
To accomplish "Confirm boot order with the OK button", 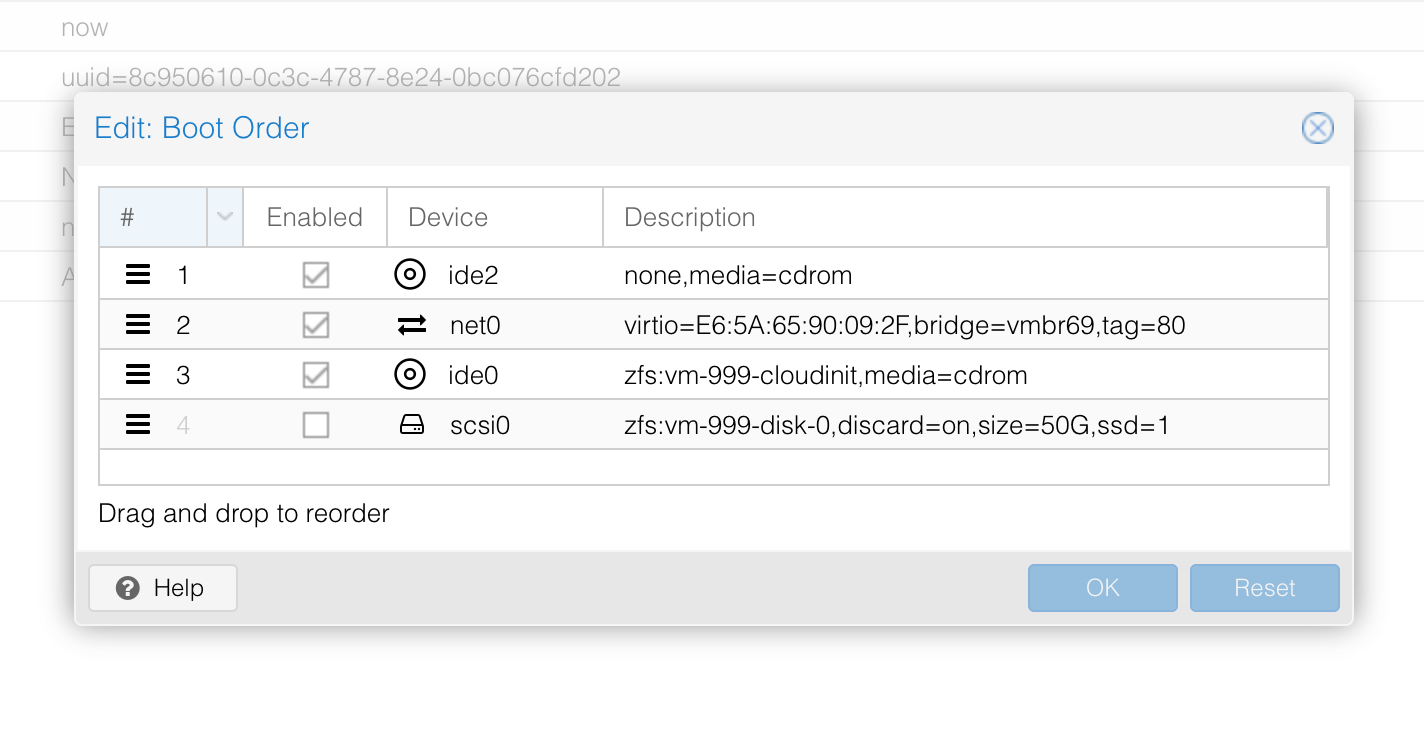I will click(1103, 588).
